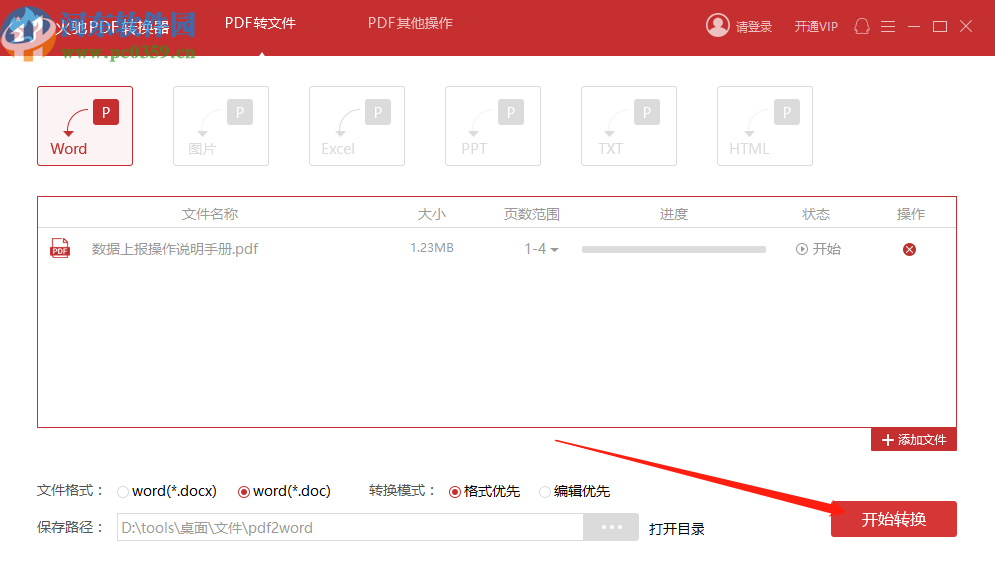Click the user avatar login icon
995x567 pixels.
[x=718, y=25]
